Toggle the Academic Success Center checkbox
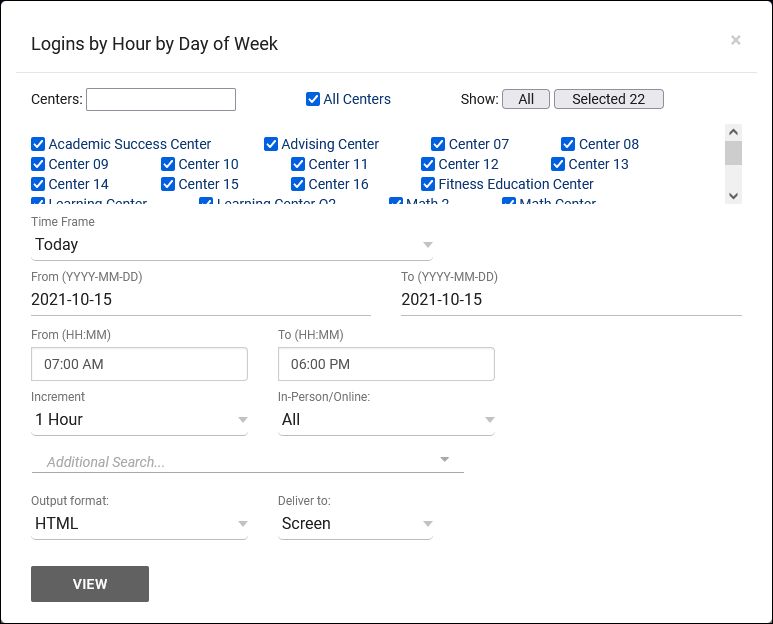Screen dimensions: 773x624 pyautogui.click(x=38, y=144)
